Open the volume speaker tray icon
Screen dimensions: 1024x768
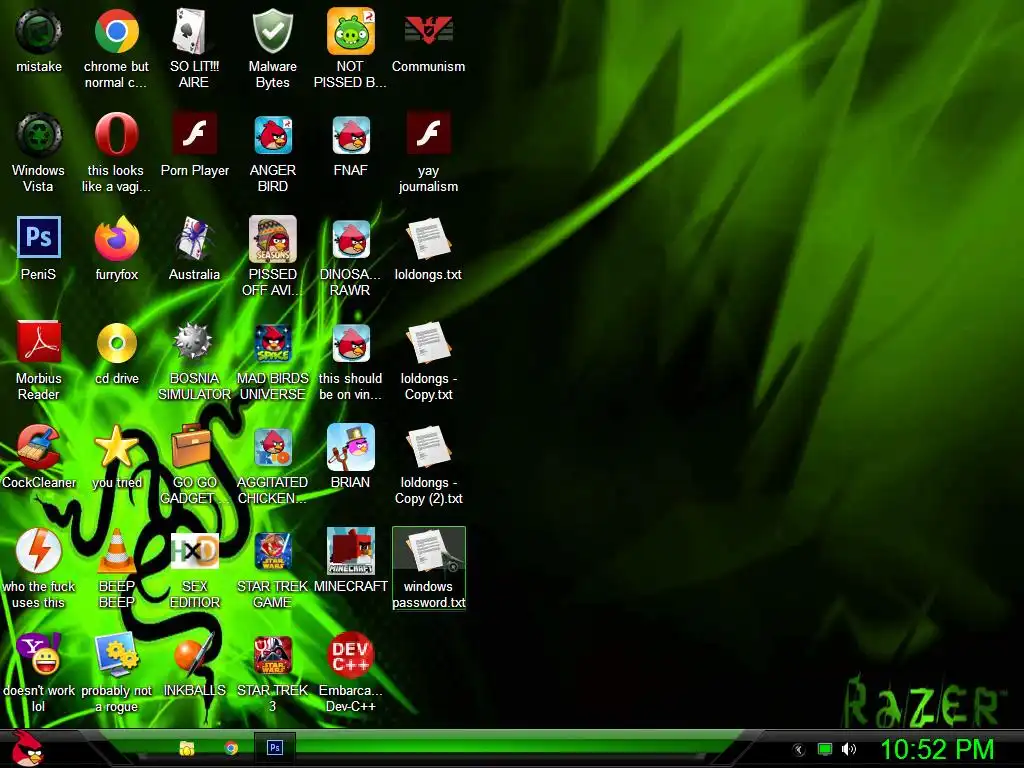coord(848,749)
